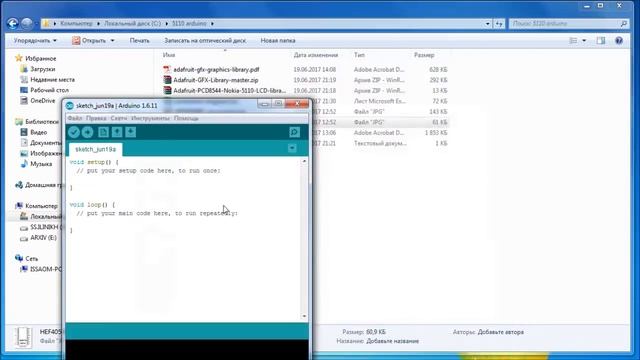This screenshot has width=640, height=360.
Task: Sort by Тип column header
Action: pyautogui.click(x=360, y=55)
